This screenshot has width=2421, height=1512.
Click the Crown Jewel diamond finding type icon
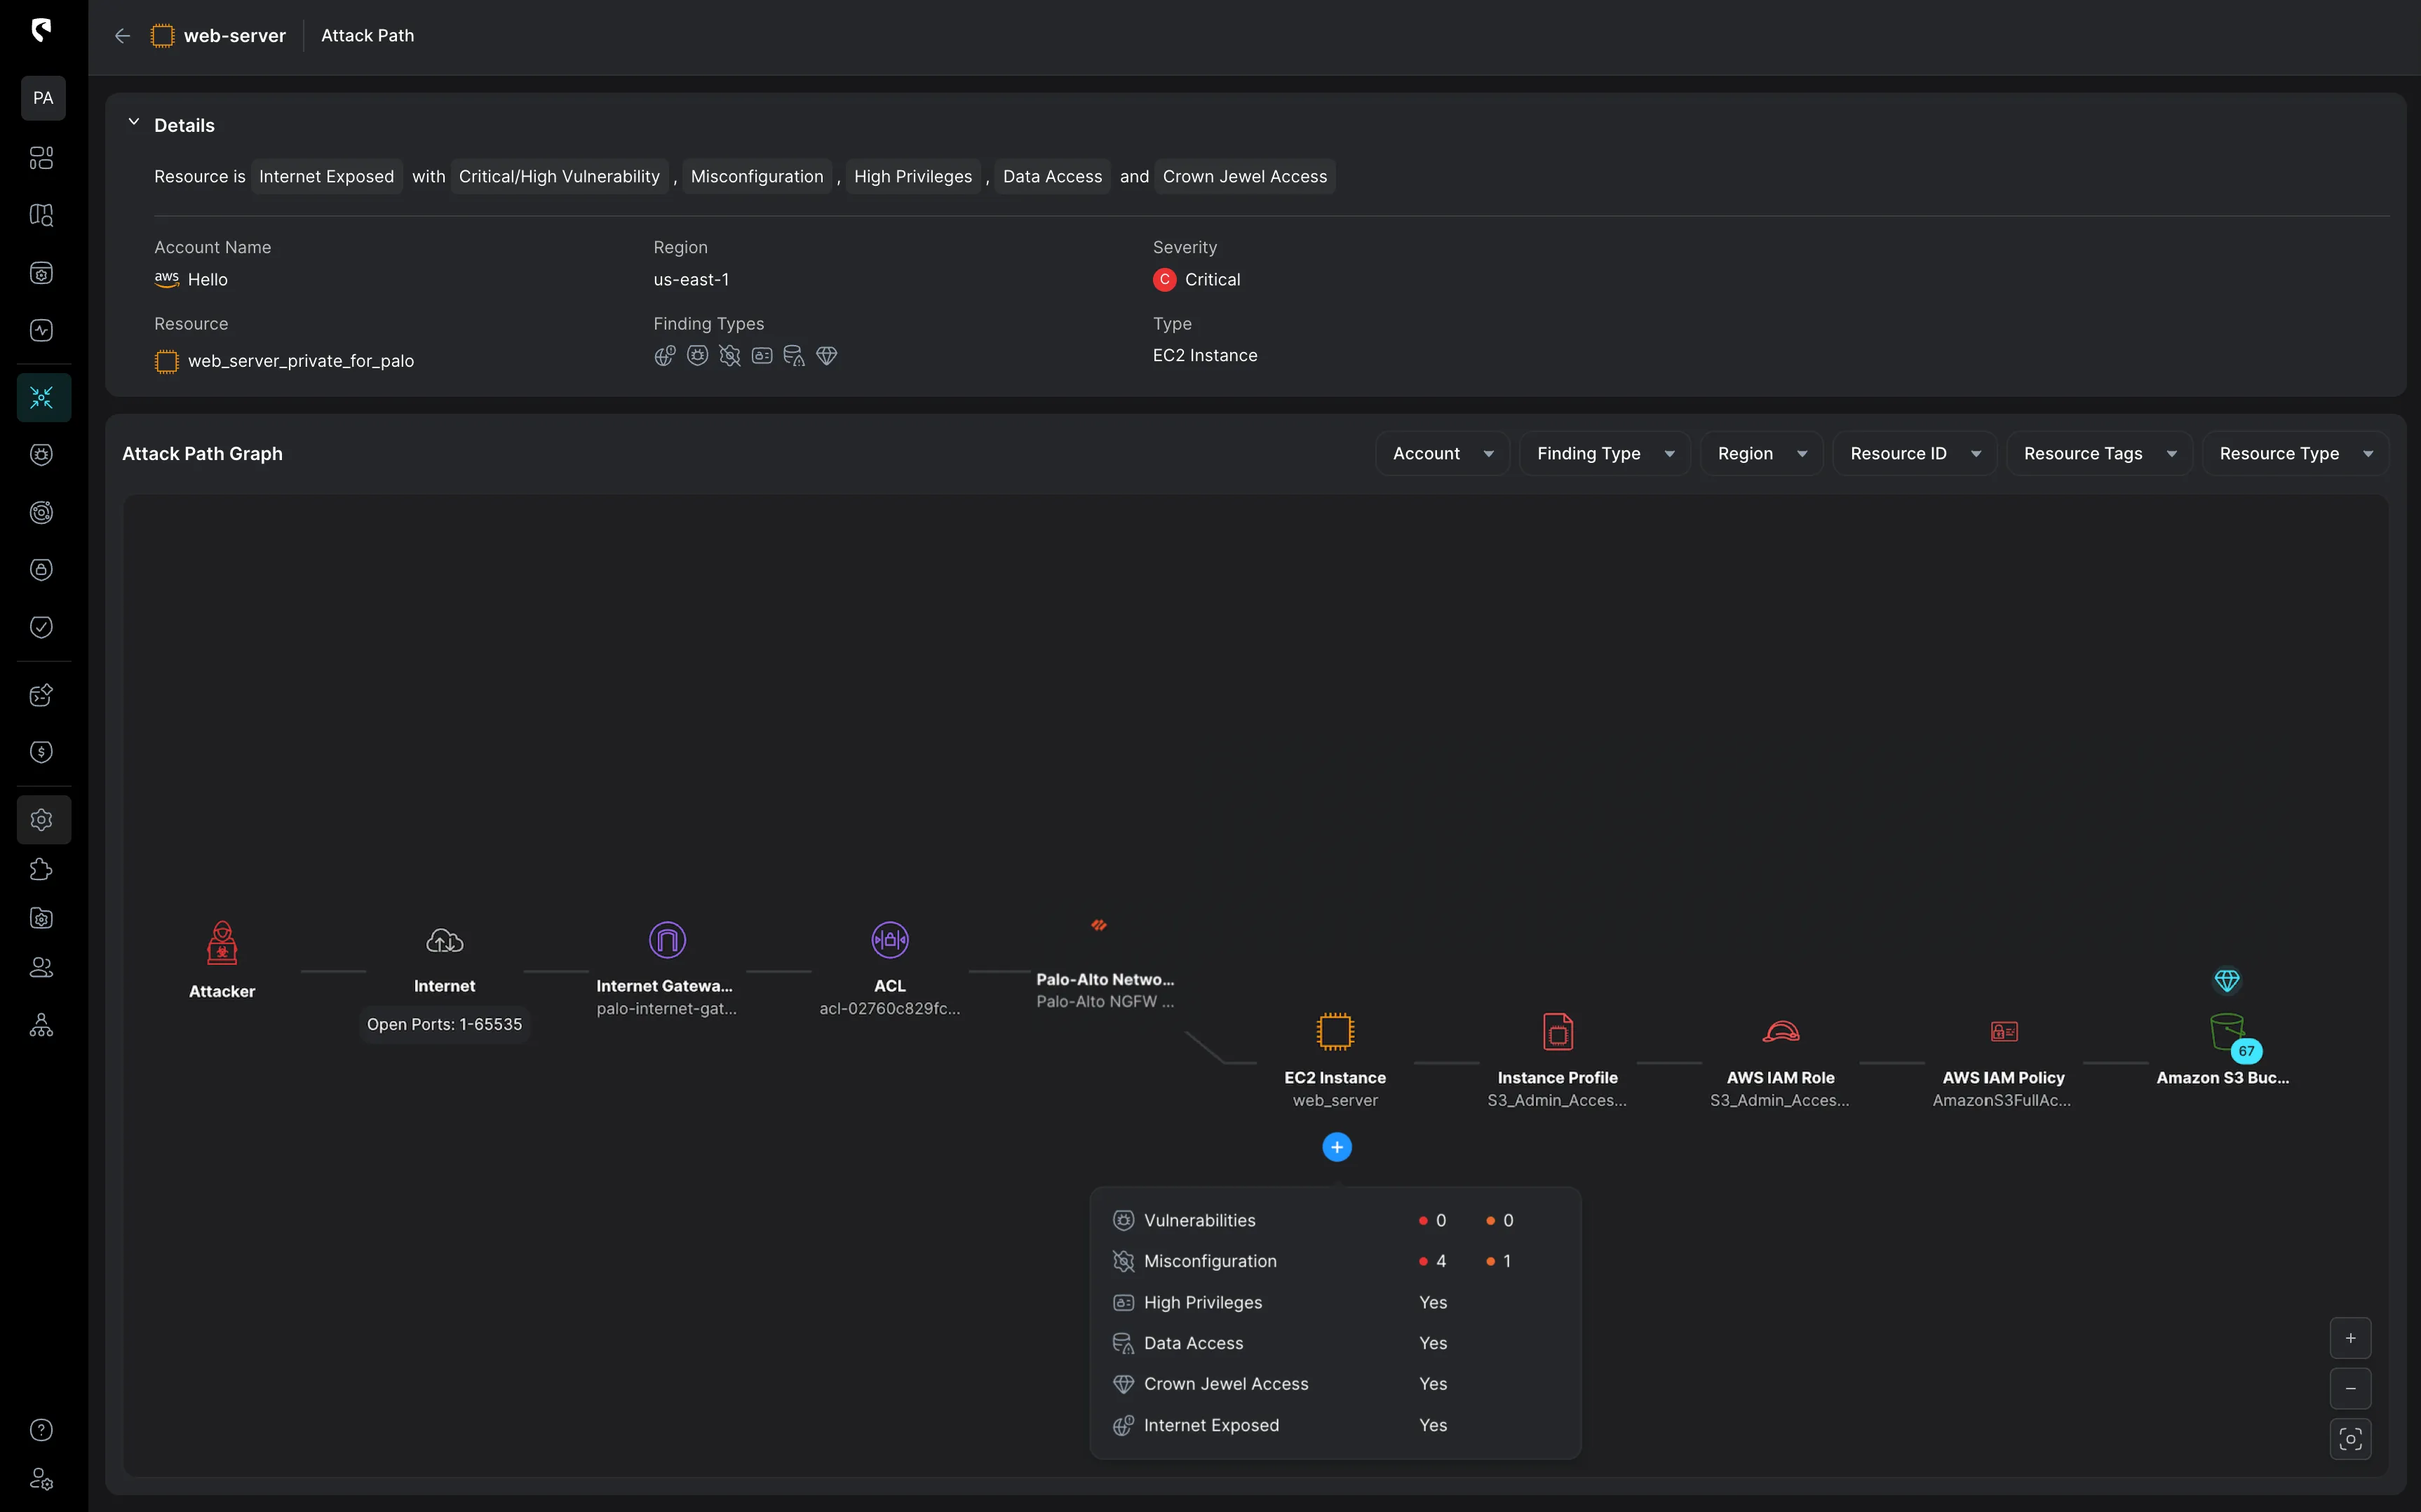pyautogui.click(x=827, y=356)
